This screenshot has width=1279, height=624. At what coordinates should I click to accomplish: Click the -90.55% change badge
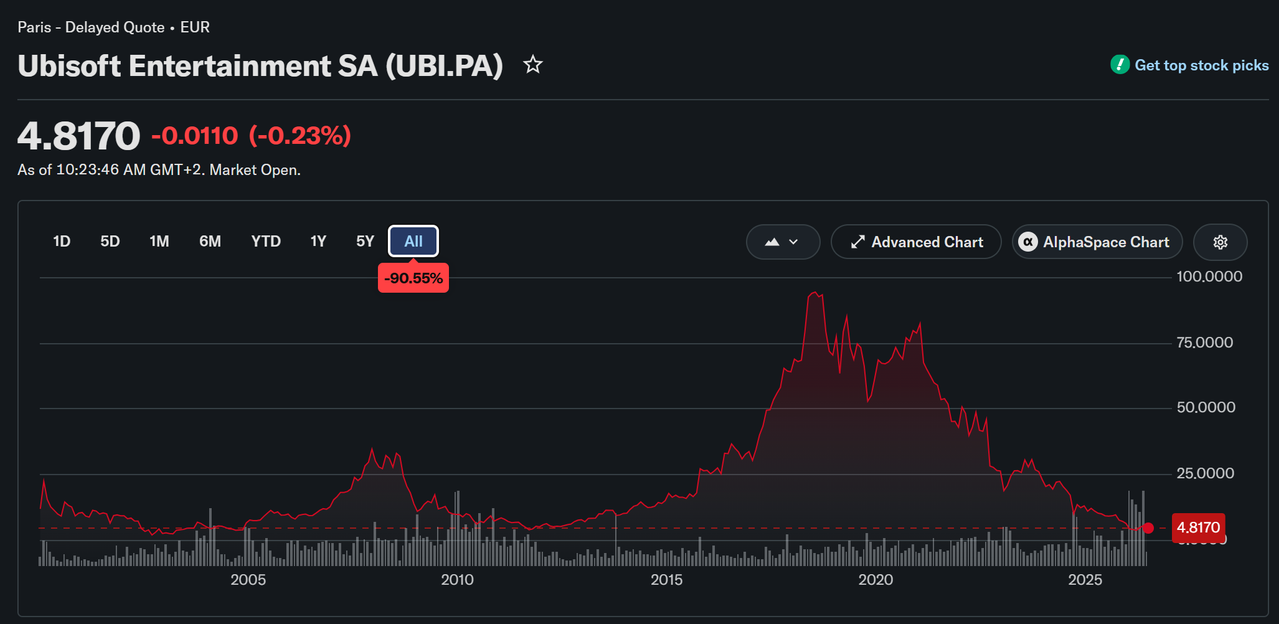pos(413,278)
